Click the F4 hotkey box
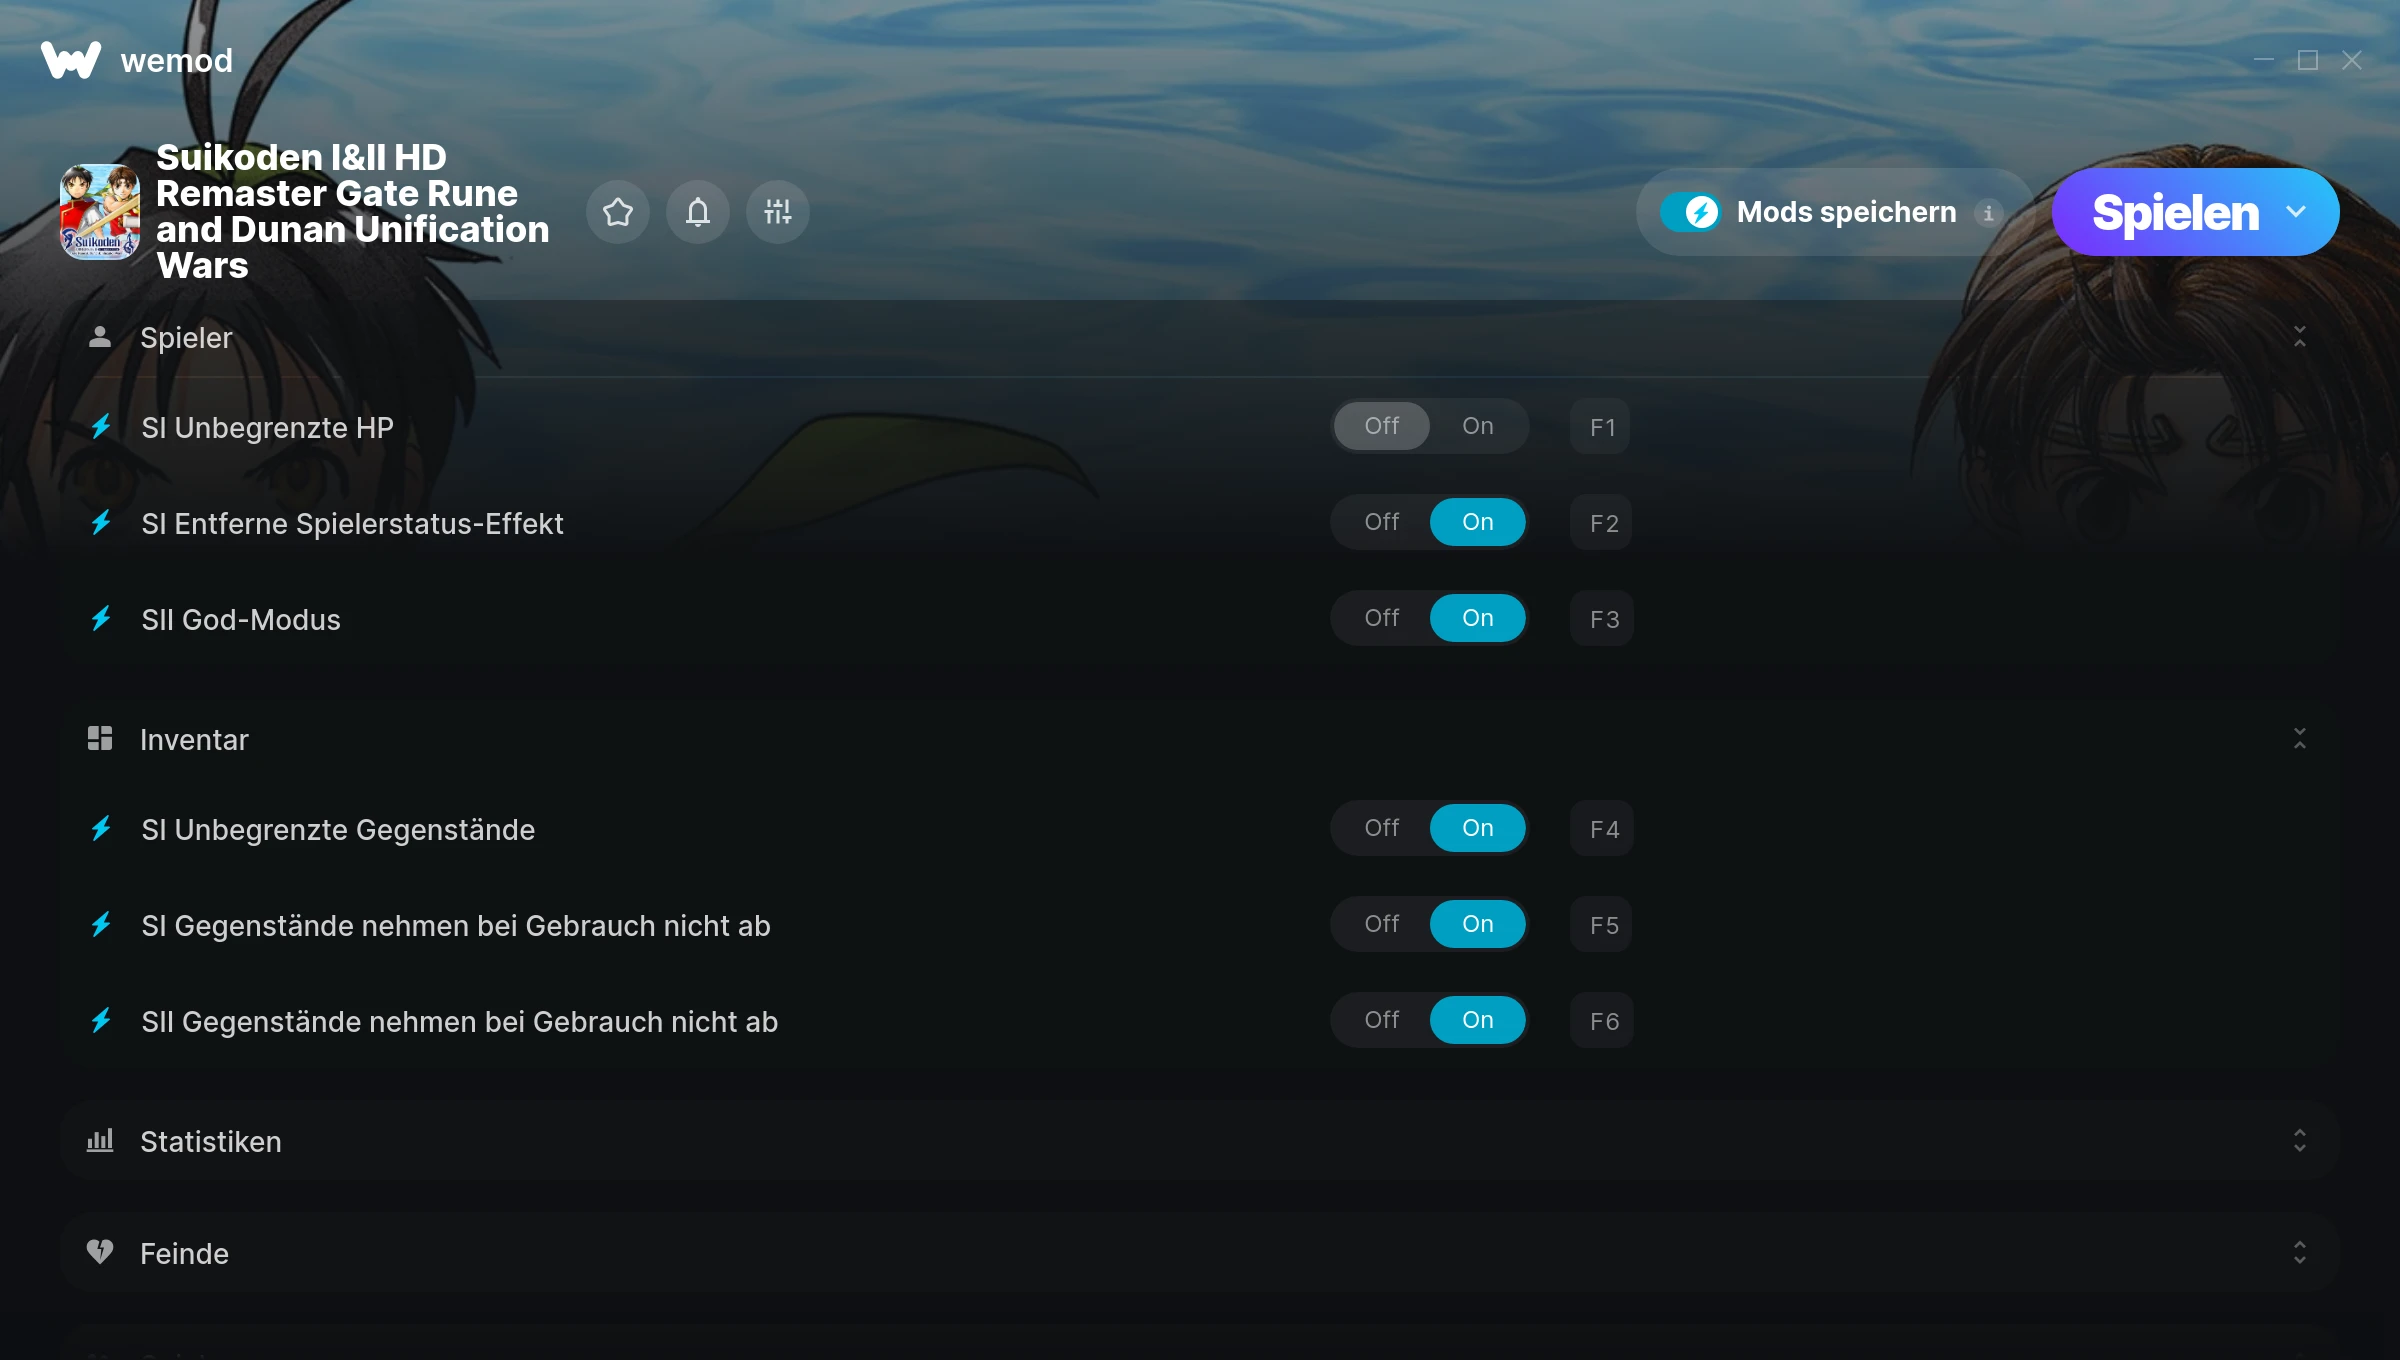2400x1360 pixels. coord(1602,829)
